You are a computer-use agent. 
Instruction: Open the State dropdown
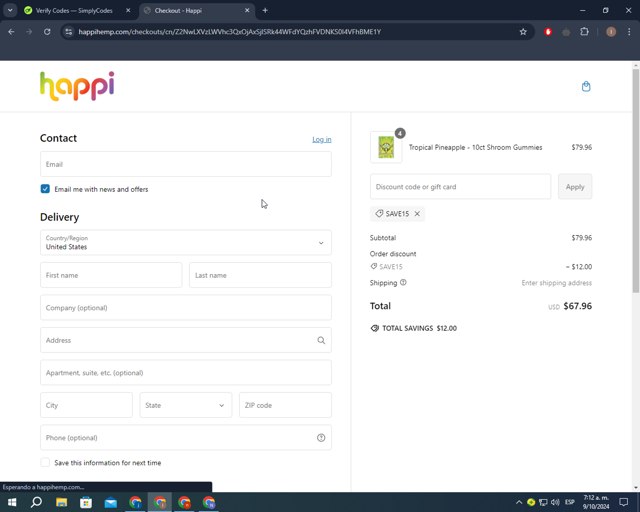[x=186, y=405]
